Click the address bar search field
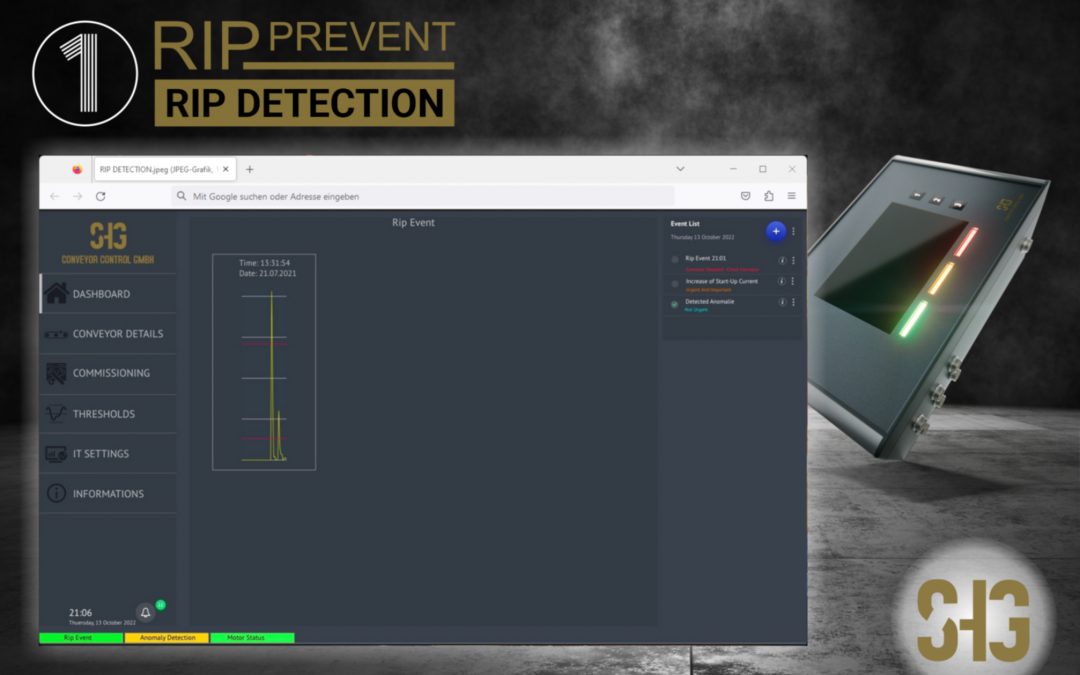This screenshot has height=675, width=1080. click(x=422, y=196)
